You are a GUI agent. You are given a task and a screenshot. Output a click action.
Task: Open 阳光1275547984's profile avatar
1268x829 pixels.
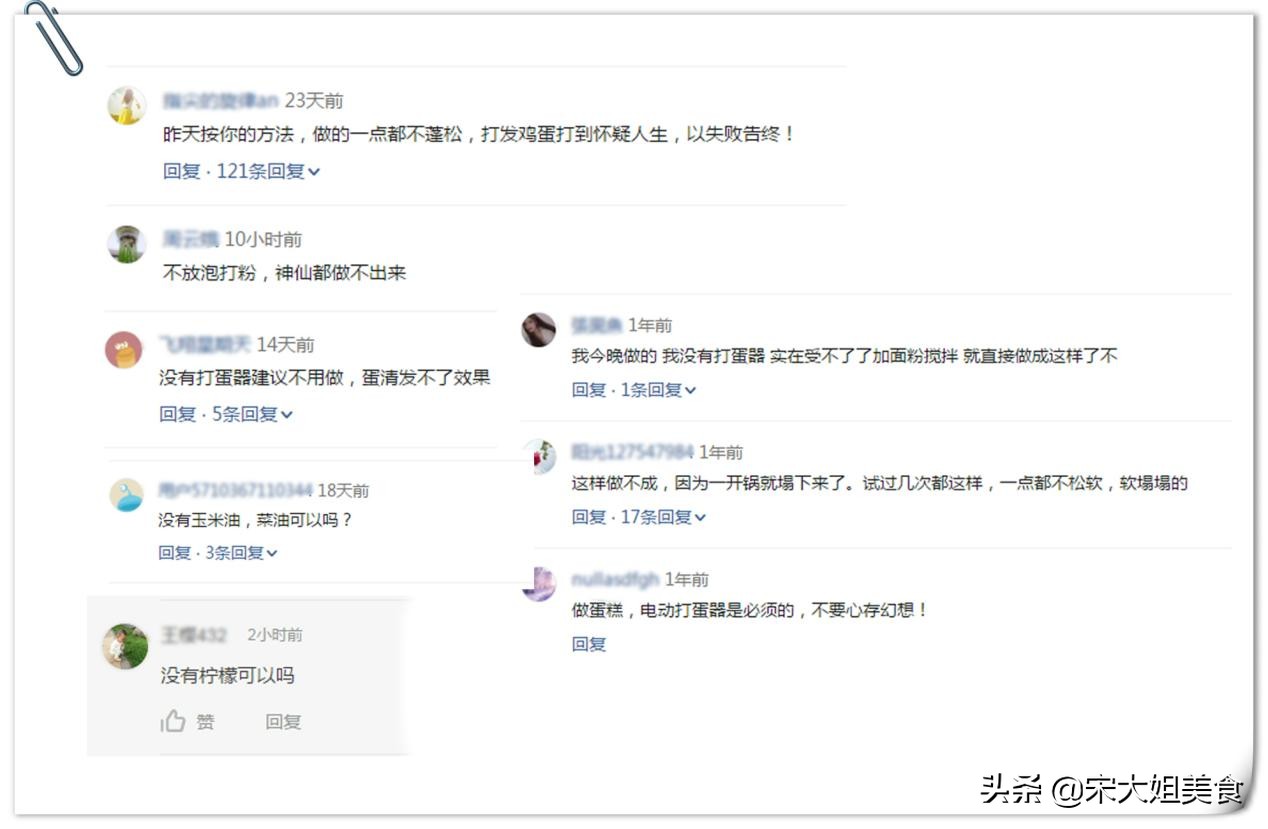coord(539,456)
